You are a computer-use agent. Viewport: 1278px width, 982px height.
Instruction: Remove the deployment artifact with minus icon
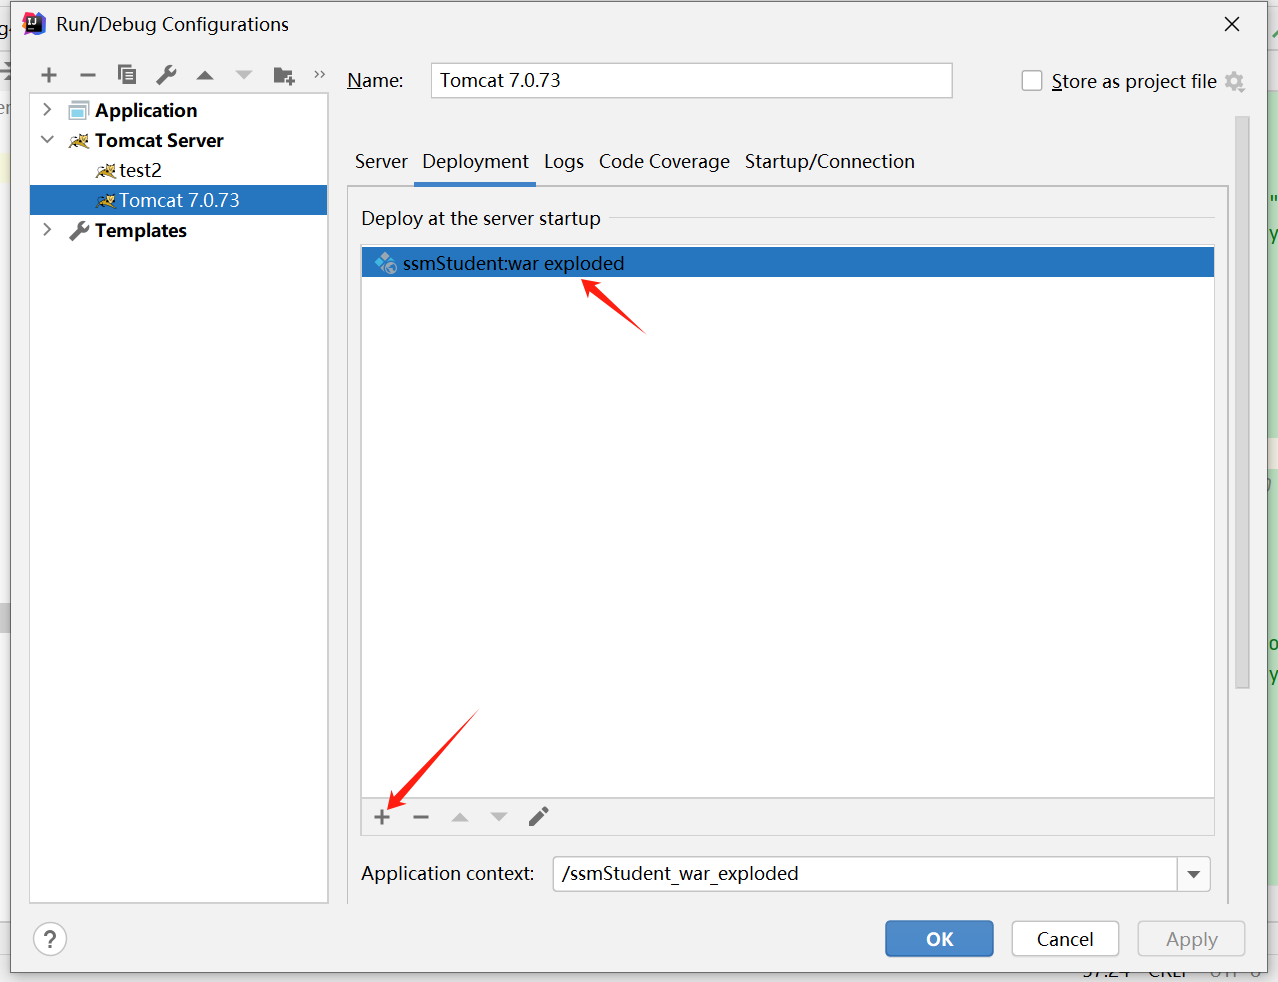click(421, 817)
